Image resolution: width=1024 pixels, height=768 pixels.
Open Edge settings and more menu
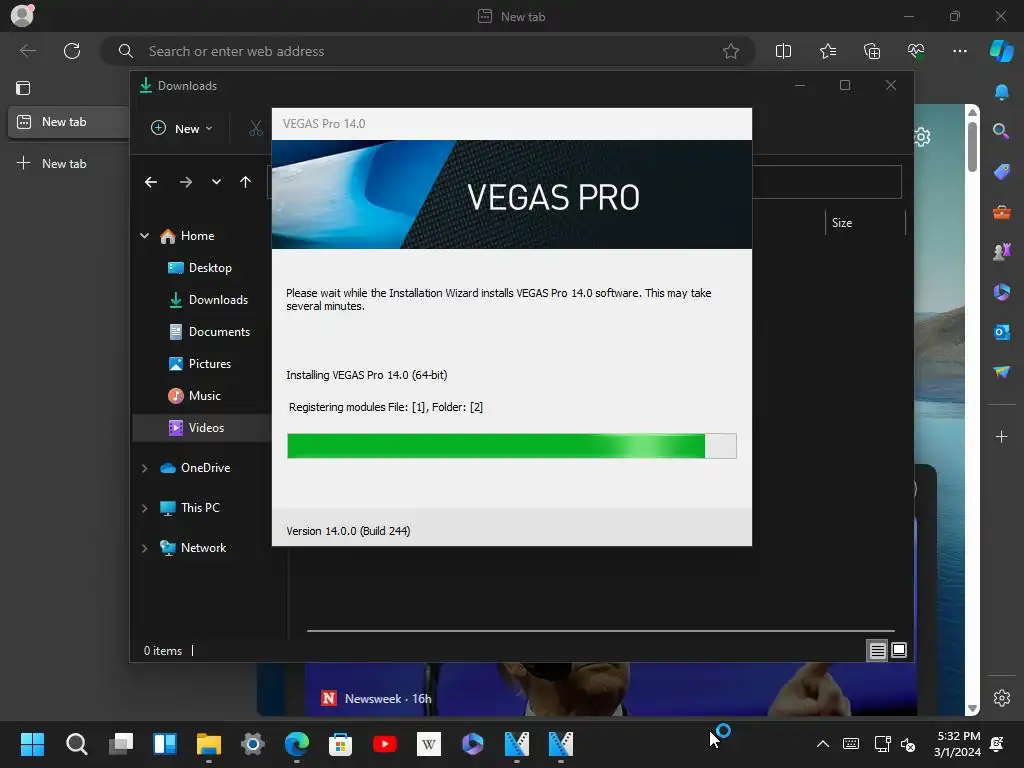[959, 51]
